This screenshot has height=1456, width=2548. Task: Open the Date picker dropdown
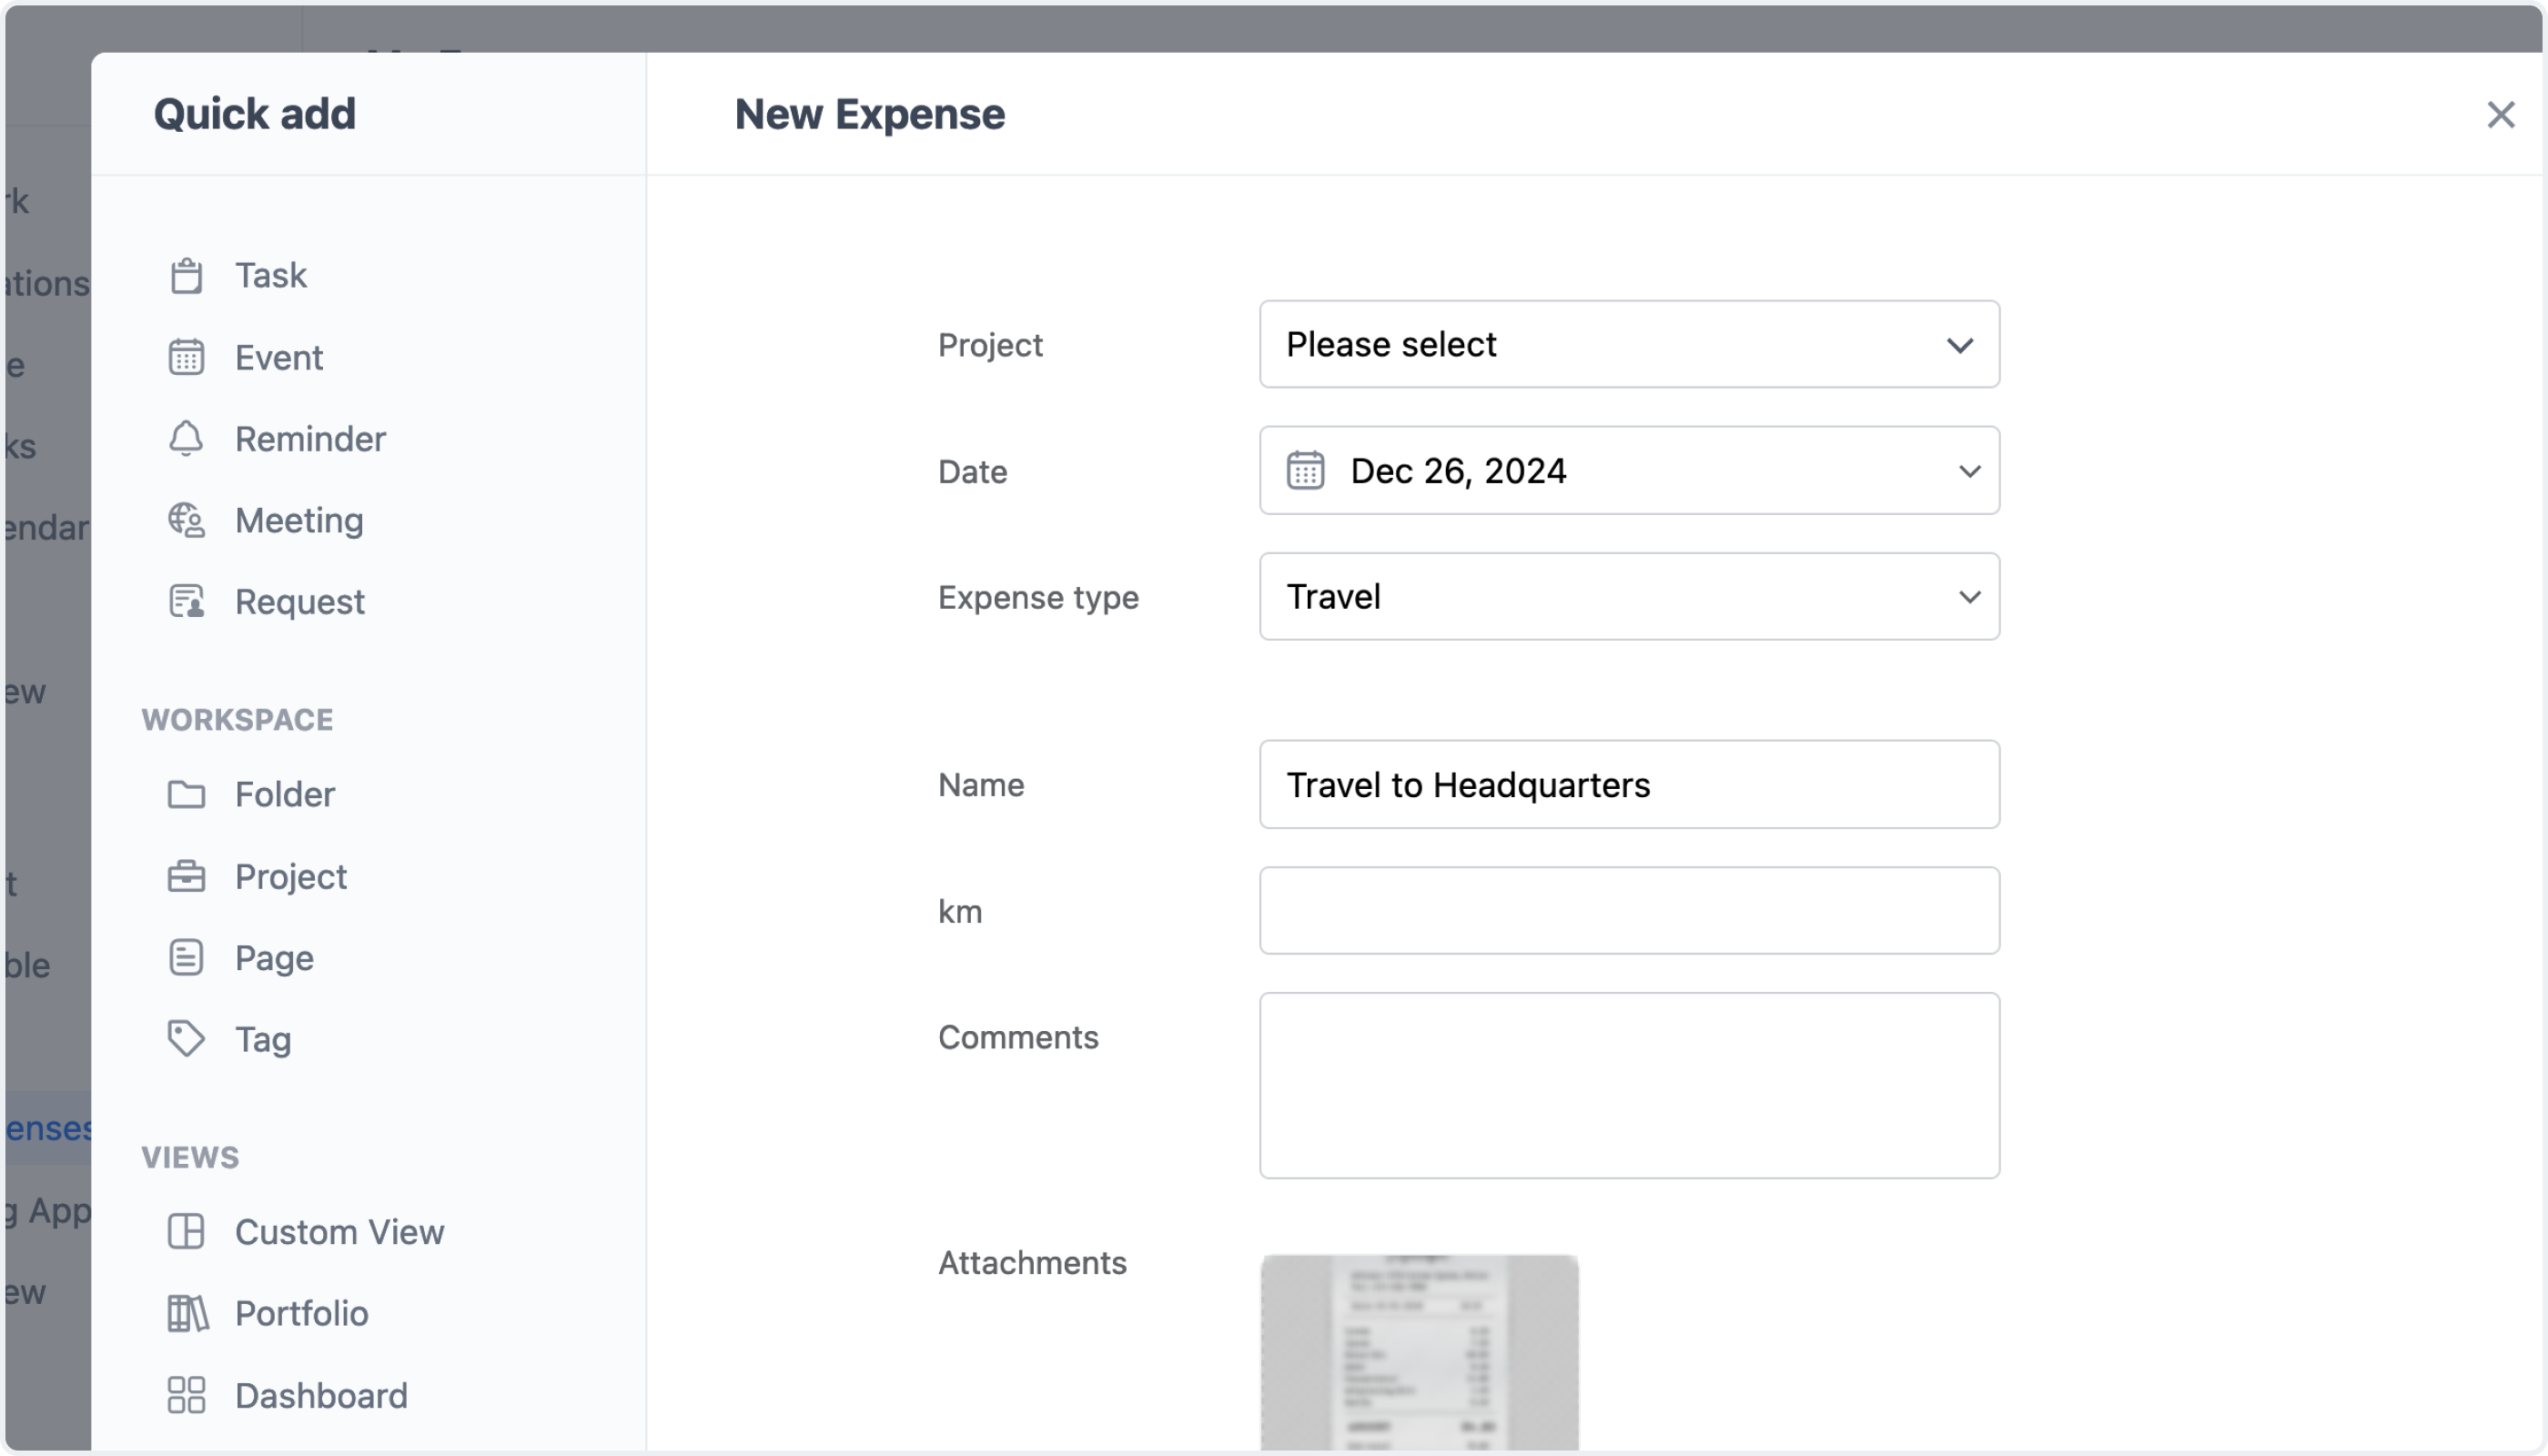pyautogui.click(x=1629, y=470)
